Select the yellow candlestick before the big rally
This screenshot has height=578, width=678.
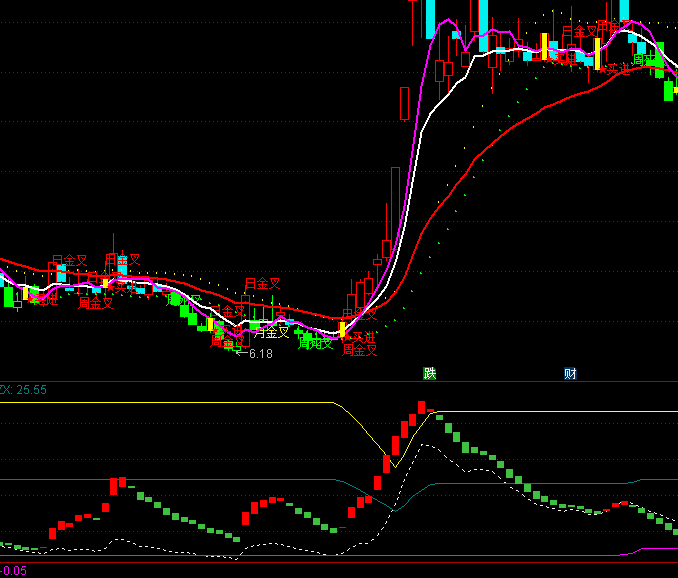click(342, 328)
